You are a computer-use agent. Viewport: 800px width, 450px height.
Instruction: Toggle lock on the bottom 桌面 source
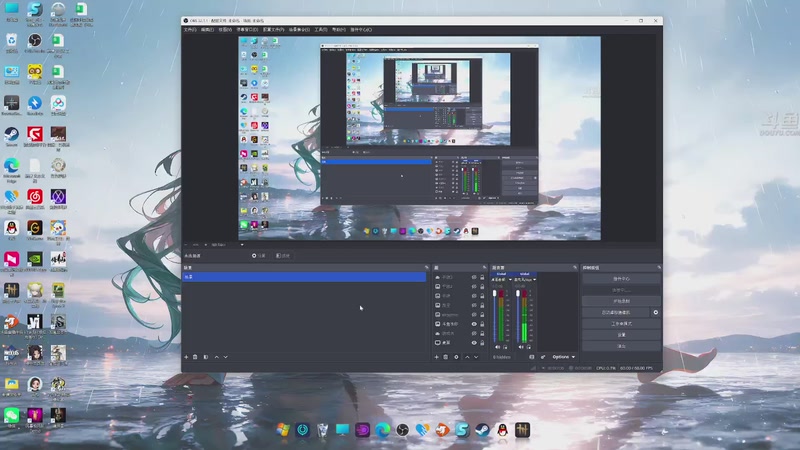coord(482,343)
